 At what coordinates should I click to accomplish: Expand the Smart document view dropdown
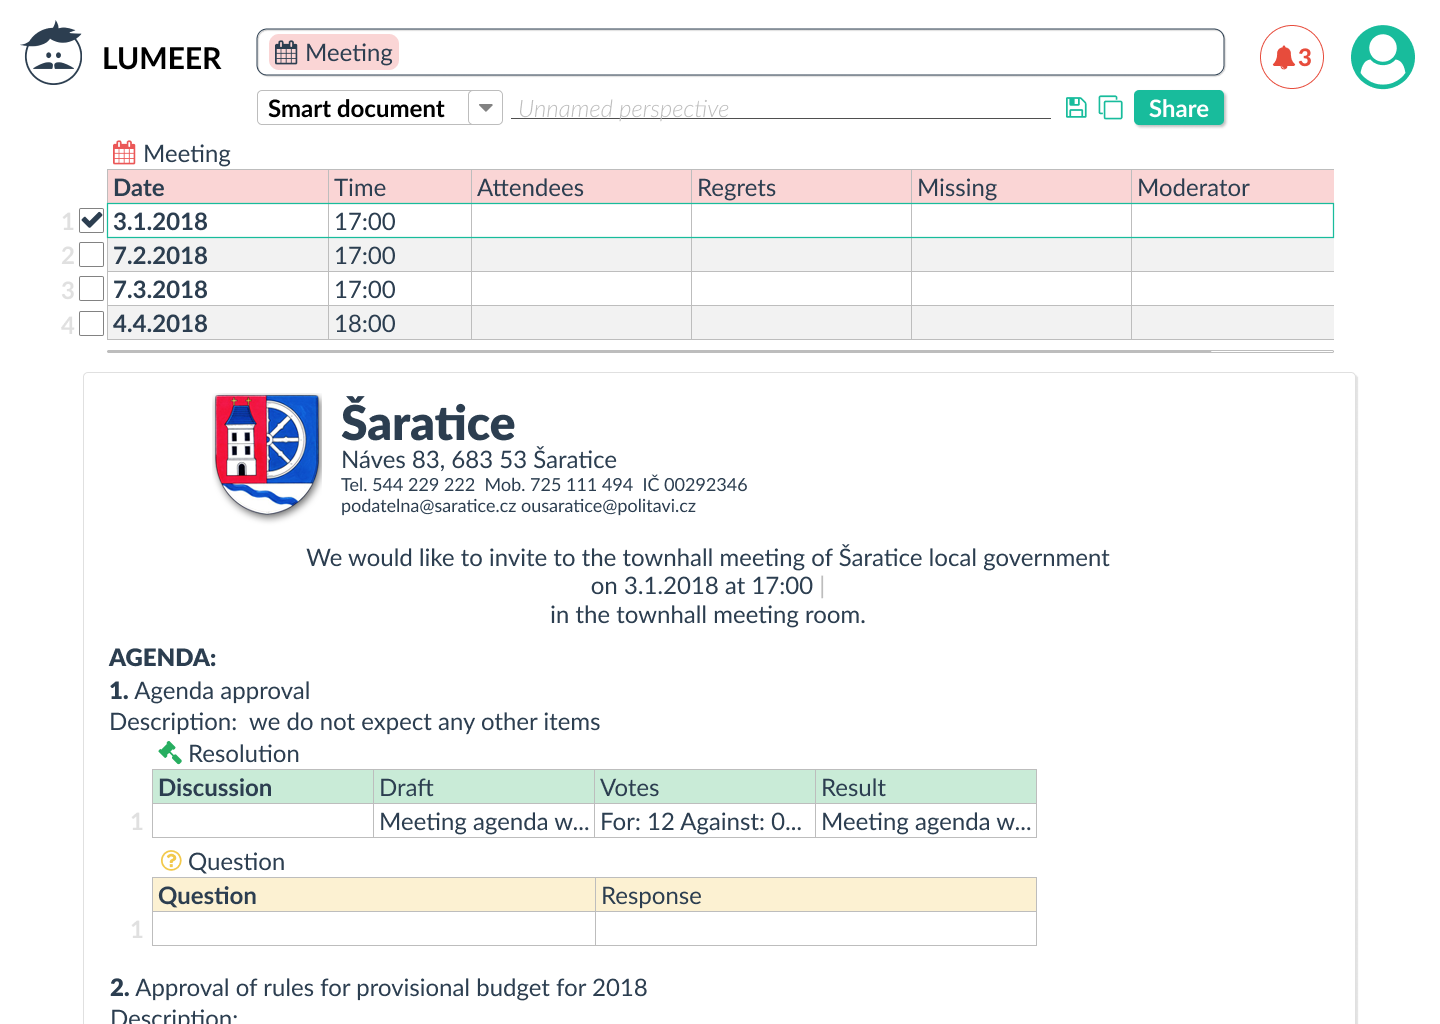coord(485,108)
